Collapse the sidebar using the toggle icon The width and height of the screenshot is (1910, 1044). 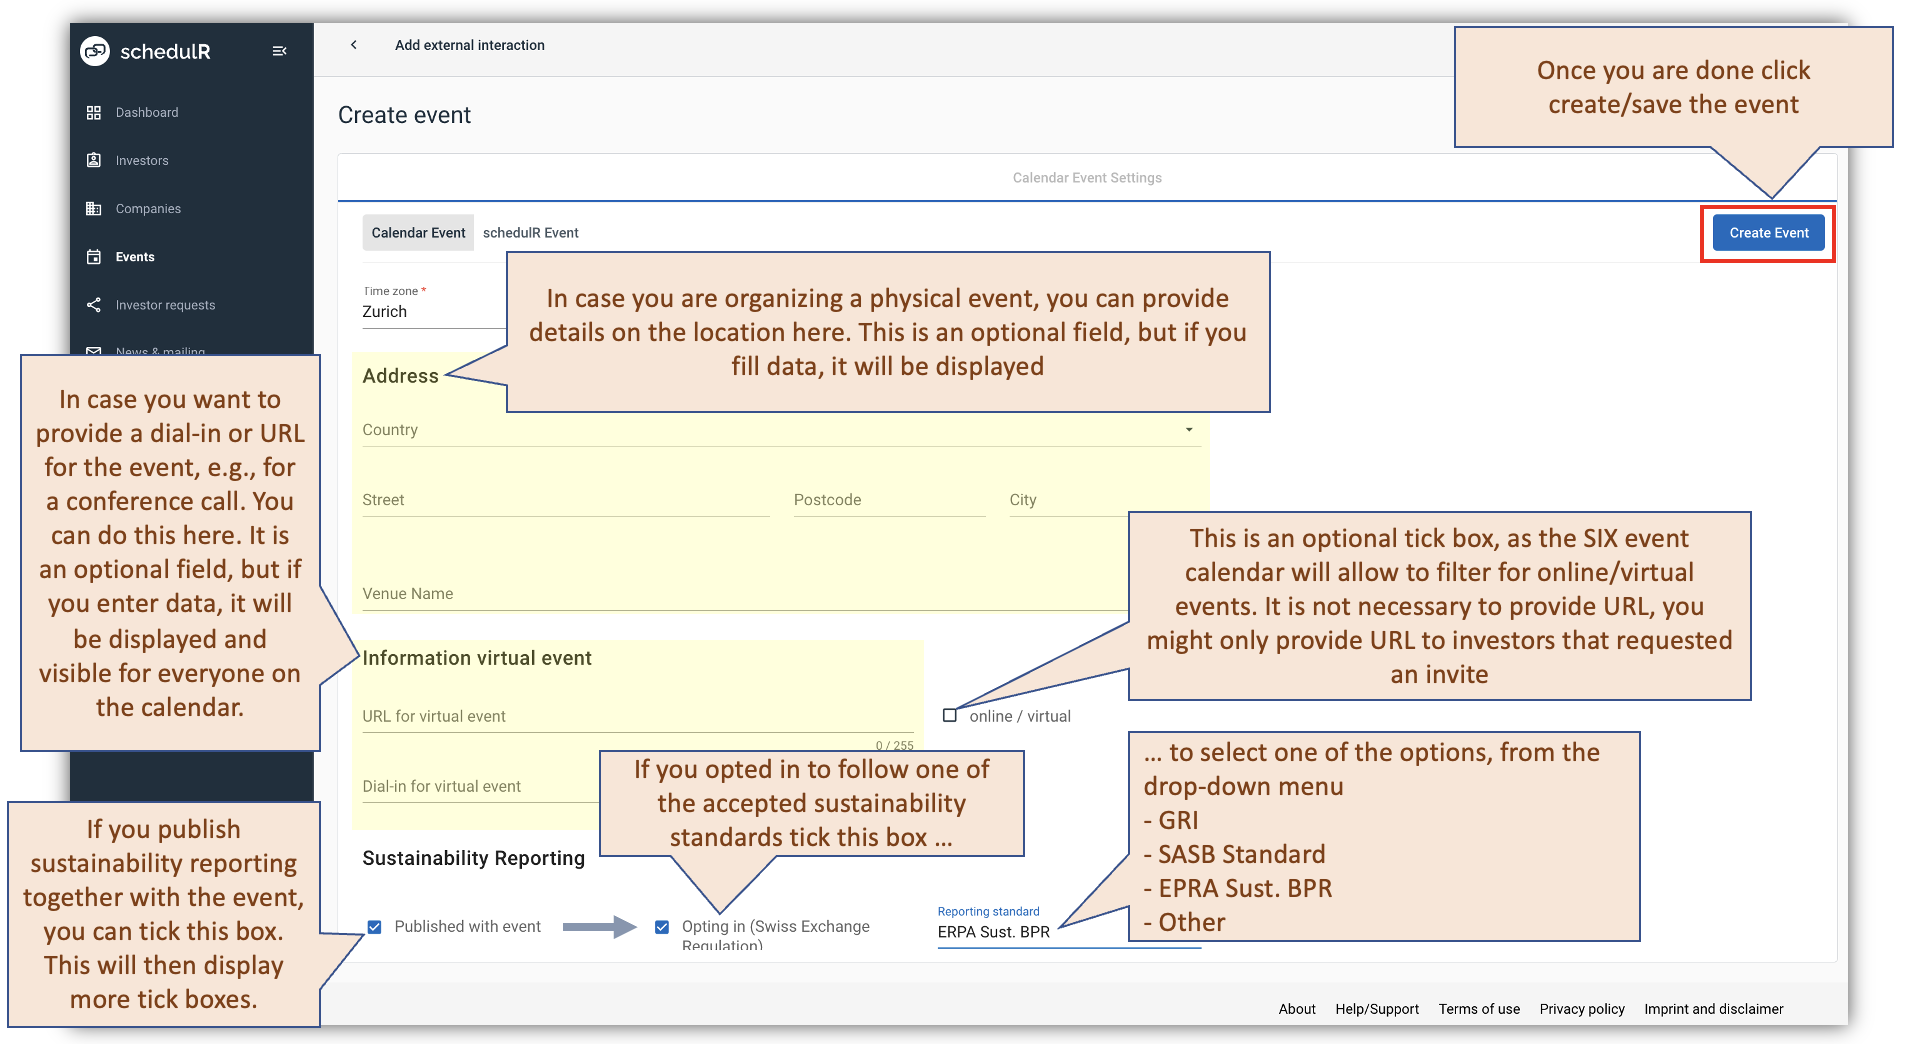(280, 50)
